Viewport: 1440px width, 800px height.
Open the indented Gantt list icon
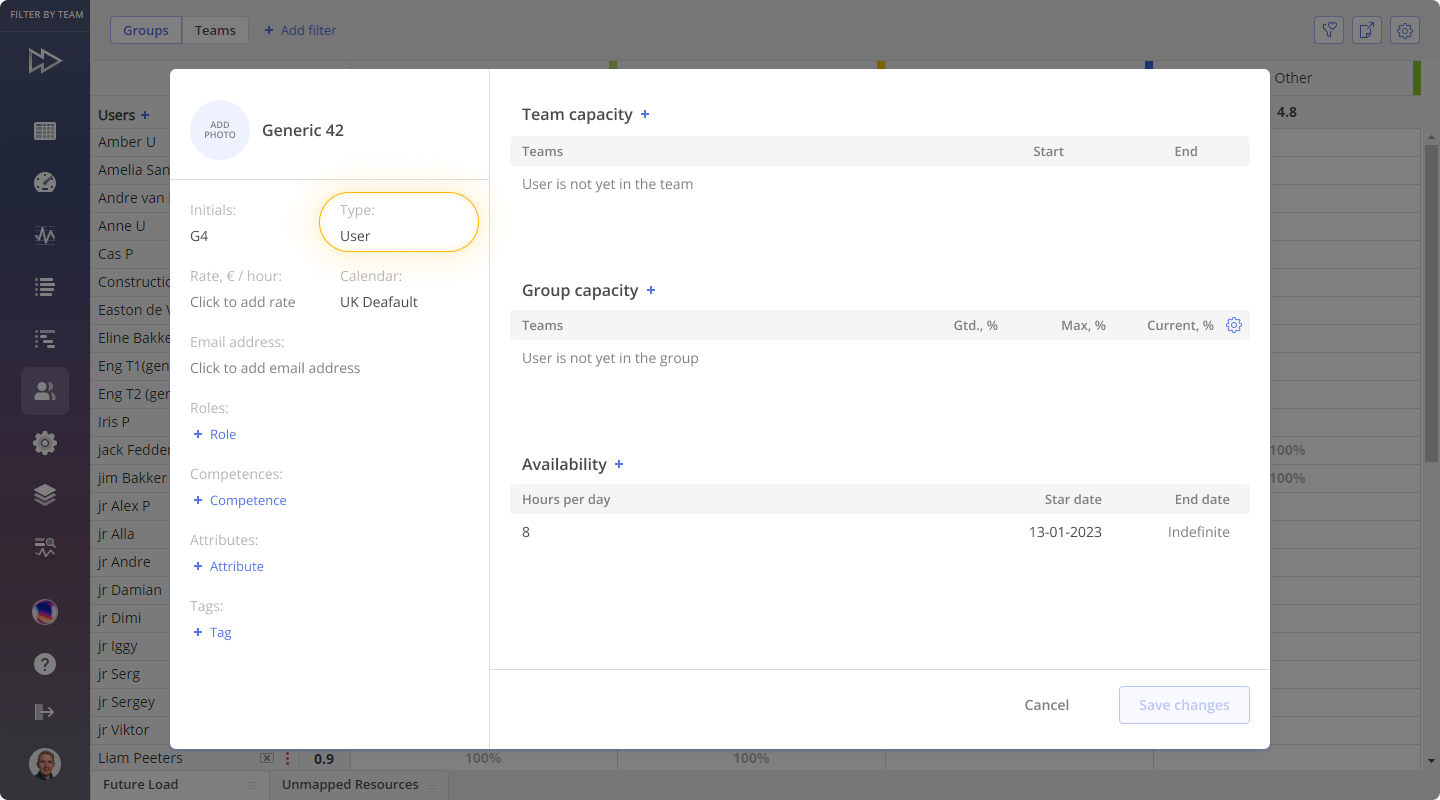pos(45,339)
